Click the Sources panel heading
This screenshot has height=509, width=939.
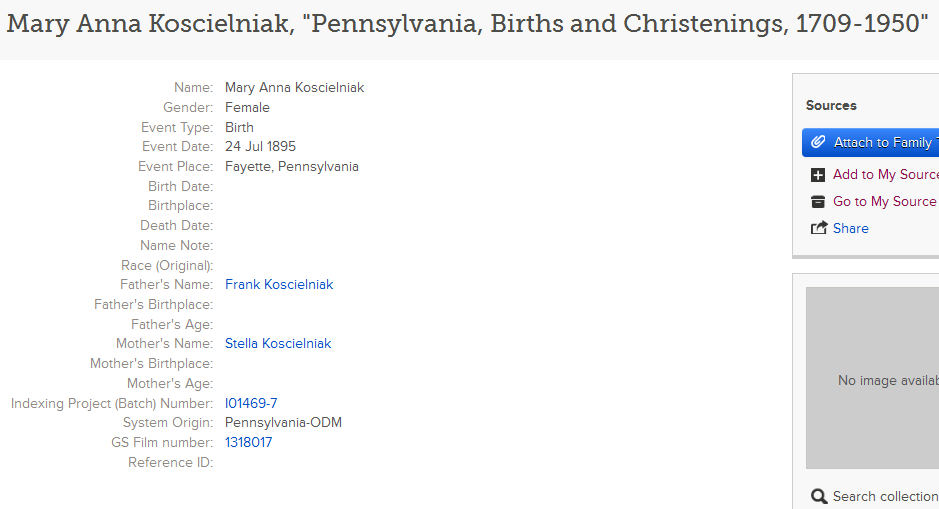(x=831, y=106)
